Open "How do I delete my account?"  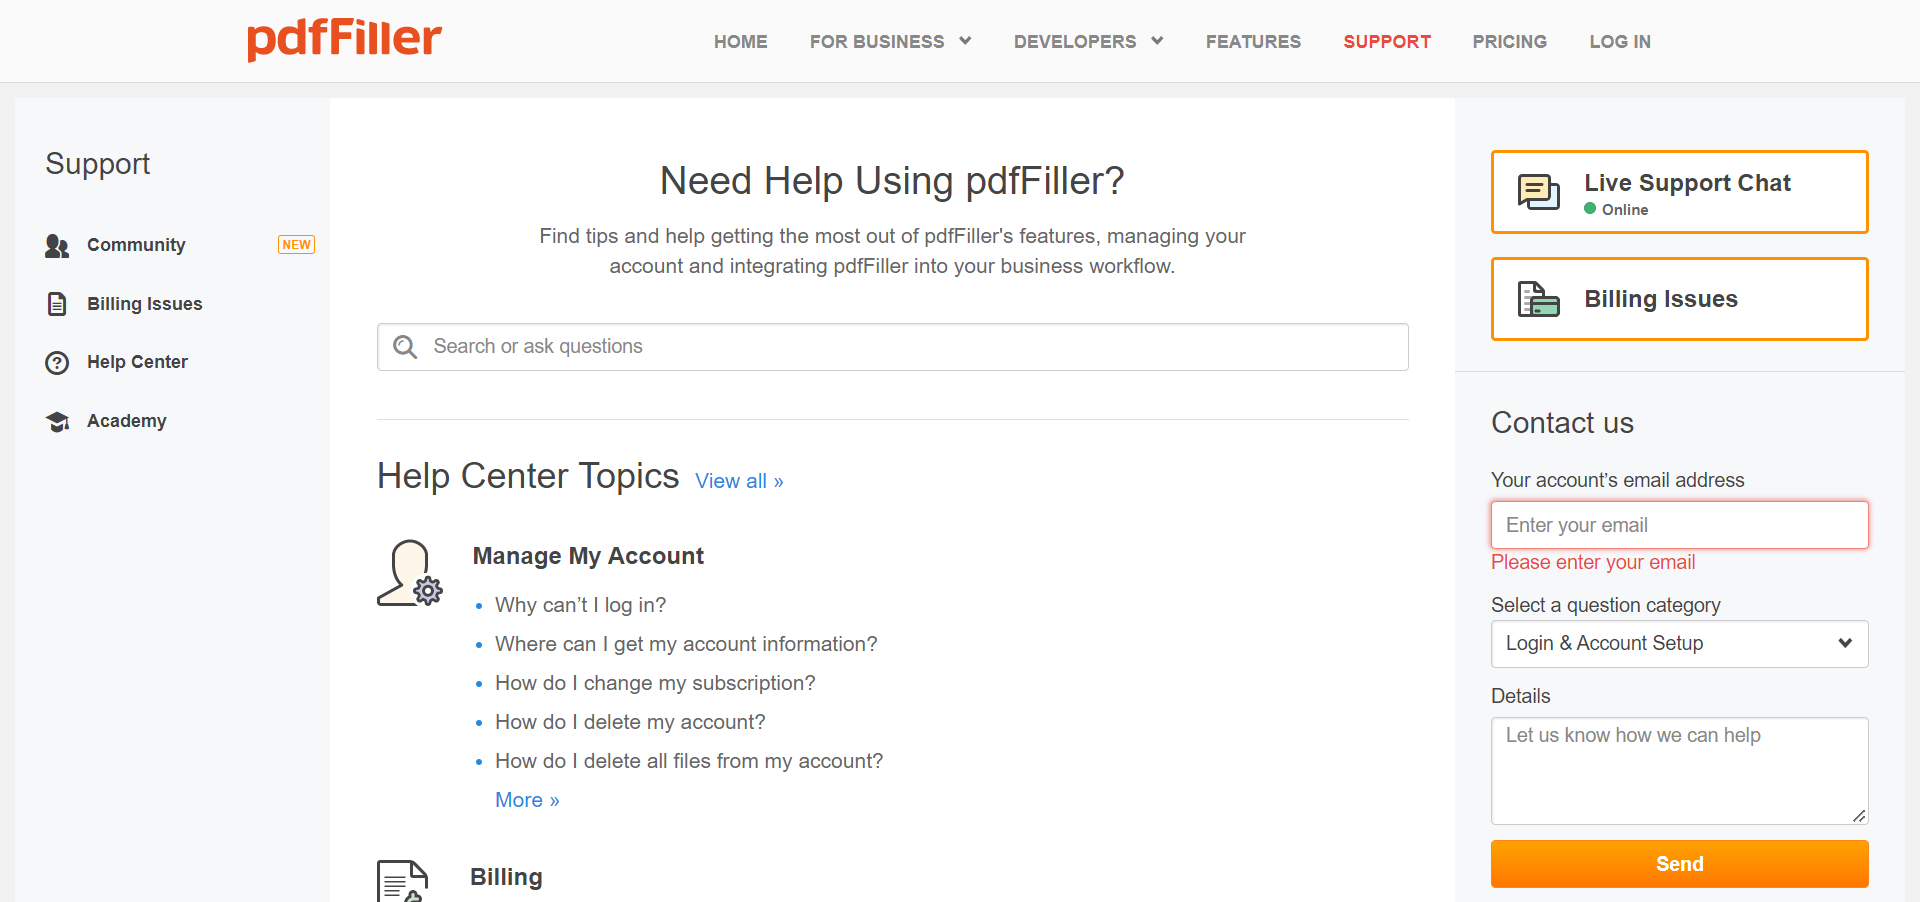630,722
